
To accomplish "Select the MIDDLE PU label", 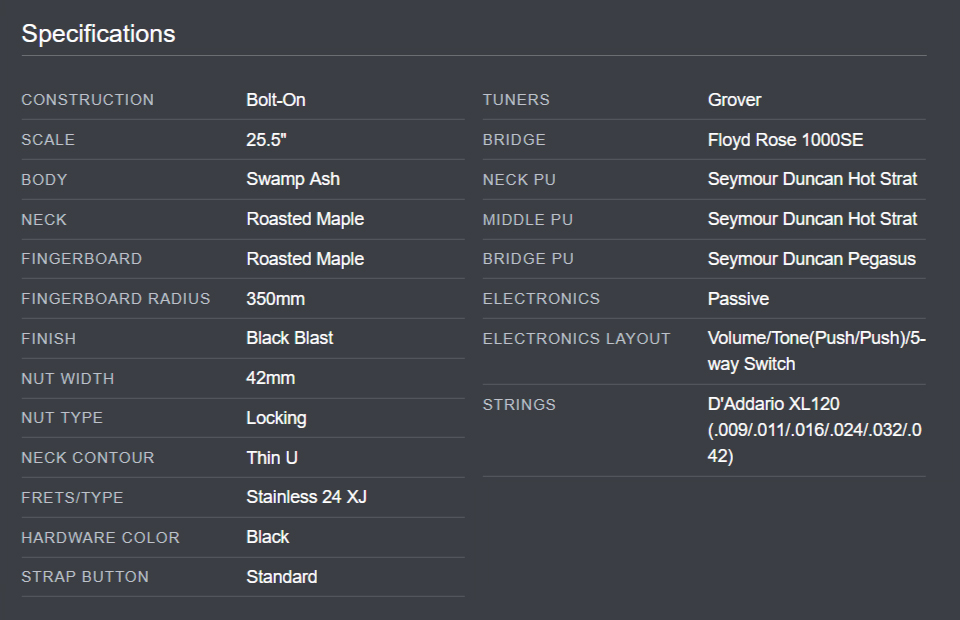I will 527,220.
